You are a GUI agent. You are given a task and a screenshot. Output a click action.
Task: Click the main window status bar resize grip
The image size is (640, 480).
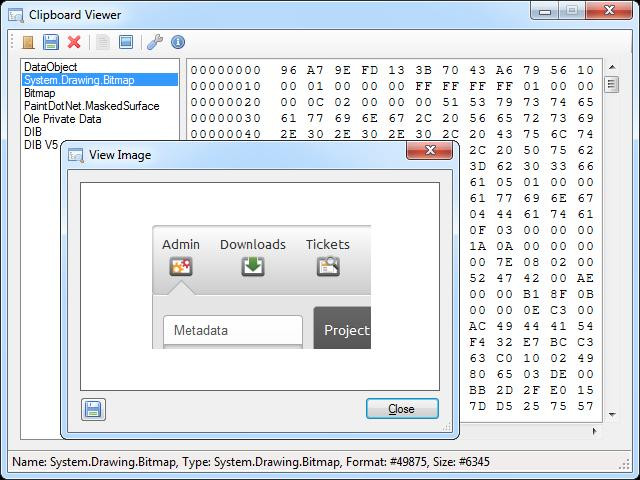point(624,464)
